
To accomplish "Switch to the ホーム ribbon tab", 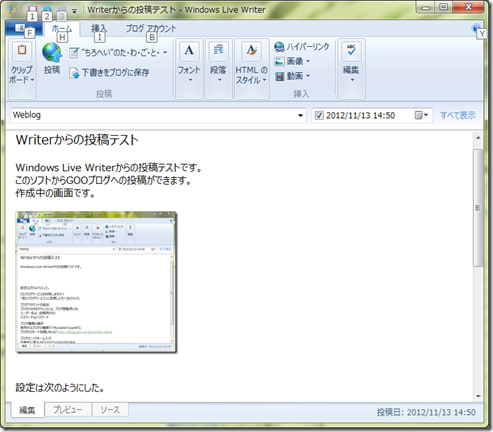I will point(61,29).
